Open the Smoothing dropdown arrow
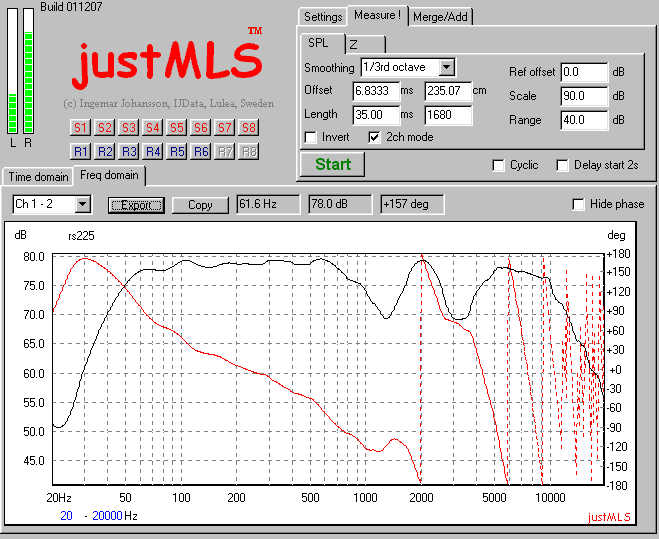Viewport: 659px width, 539px height. tap(447, 67)
